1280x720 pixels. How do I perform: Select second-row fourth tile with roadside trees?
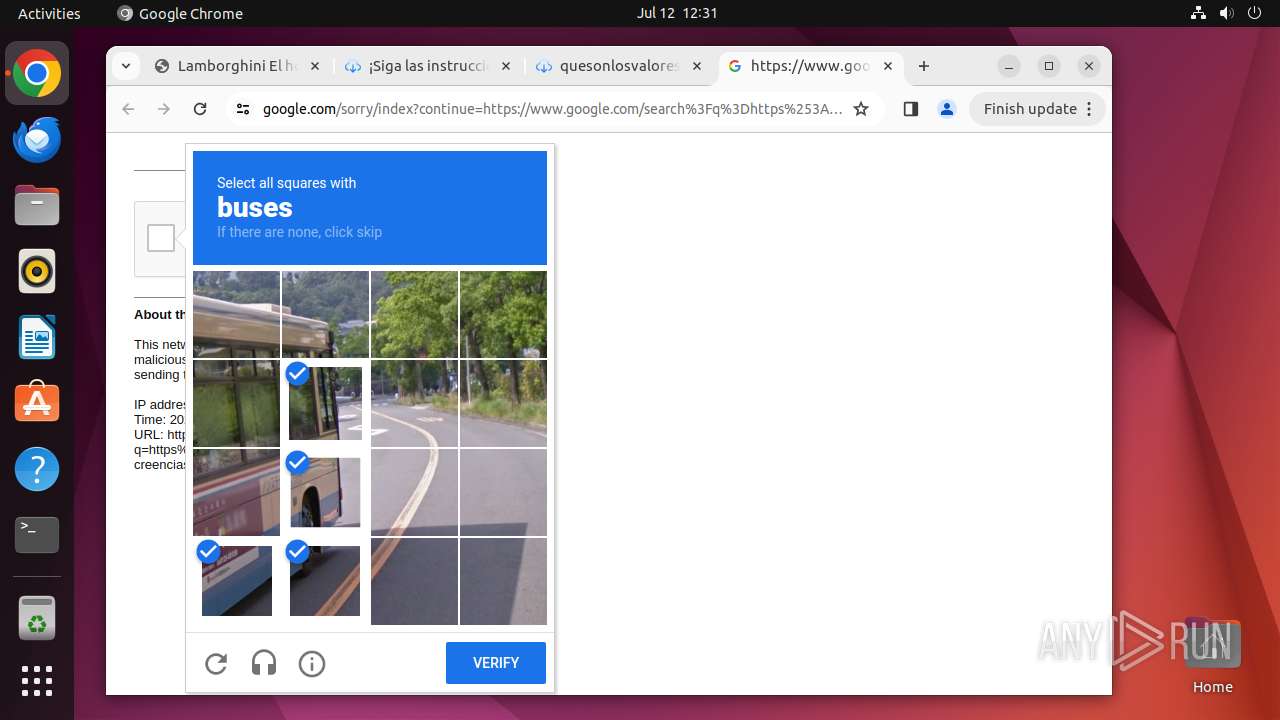pos(503,403)
